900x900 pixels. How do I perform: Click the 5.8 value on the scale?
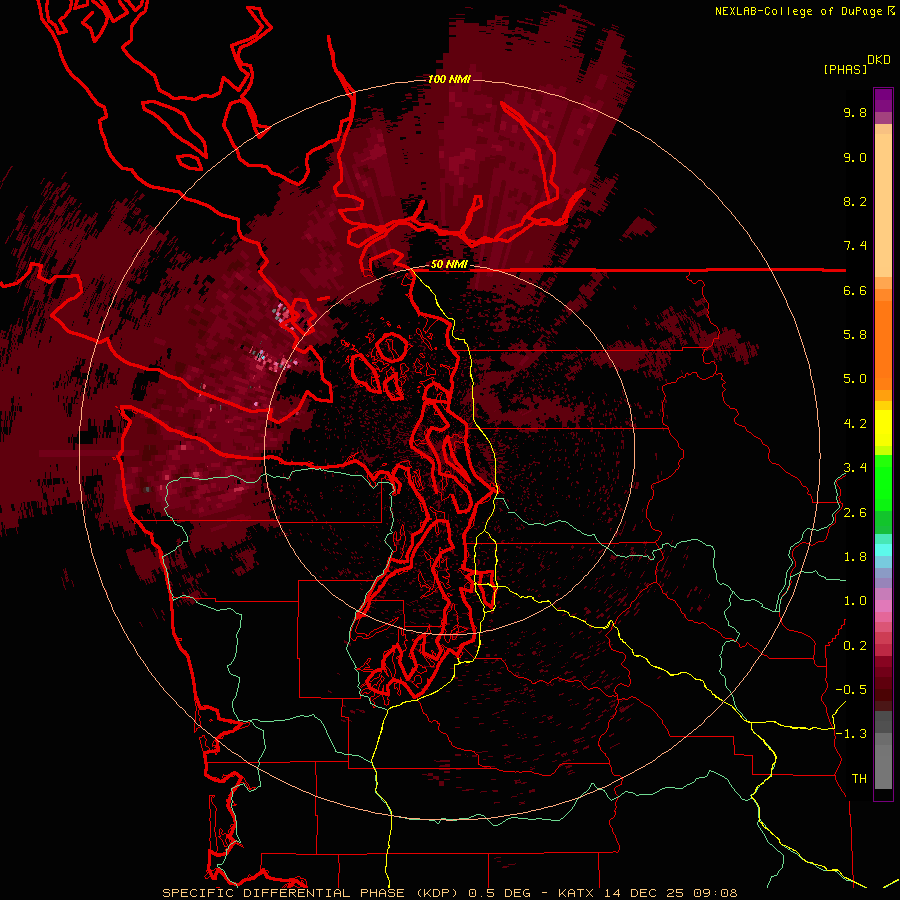tap(855, 335)
